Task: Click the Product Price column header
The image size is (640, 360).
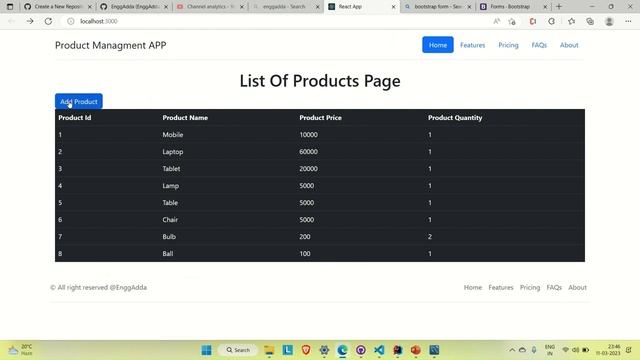Action: click(320, 118)
